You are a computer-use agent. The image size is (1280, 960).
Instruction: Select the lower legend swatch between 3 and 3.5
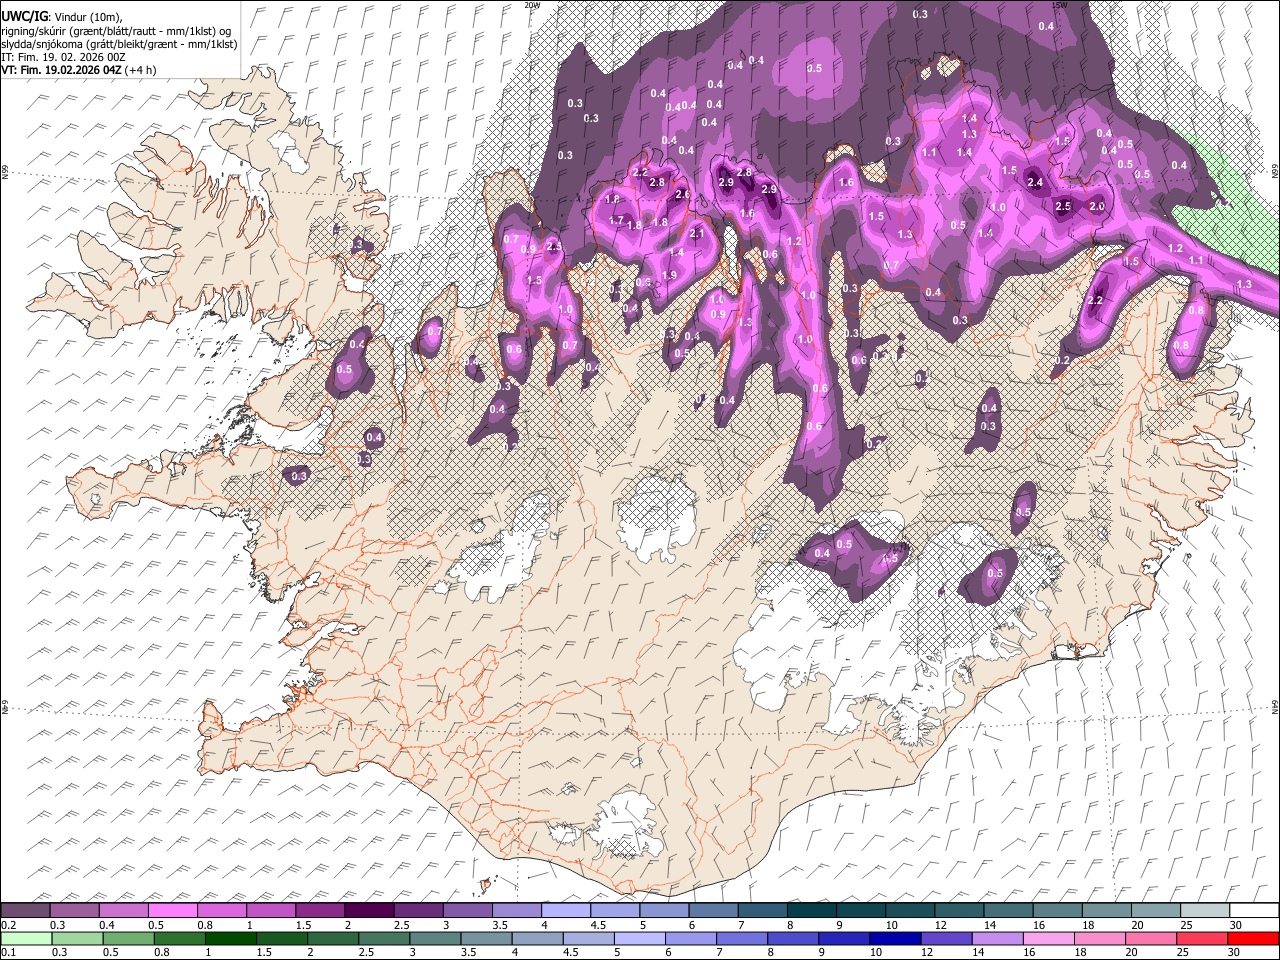coord(436,938)
